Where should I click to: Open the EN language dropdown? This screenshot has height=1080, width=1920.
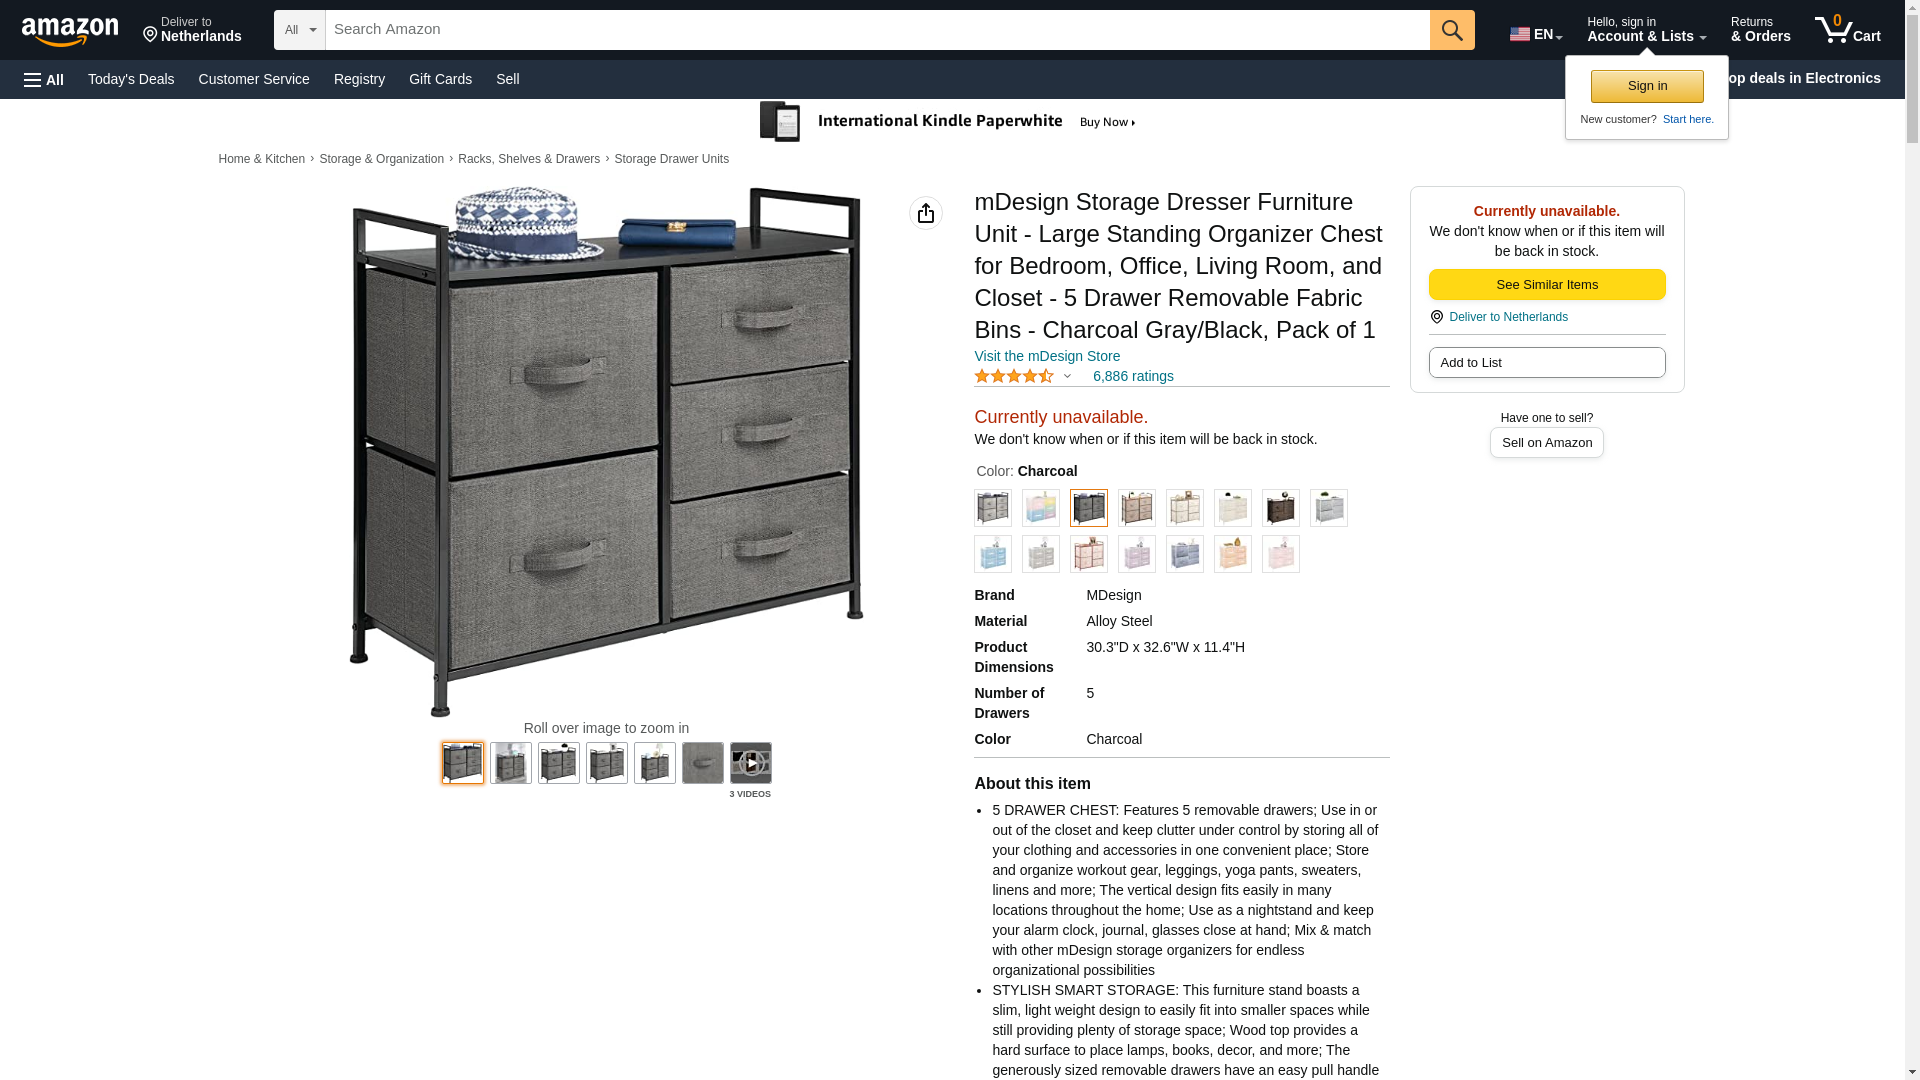point(1536,34)
